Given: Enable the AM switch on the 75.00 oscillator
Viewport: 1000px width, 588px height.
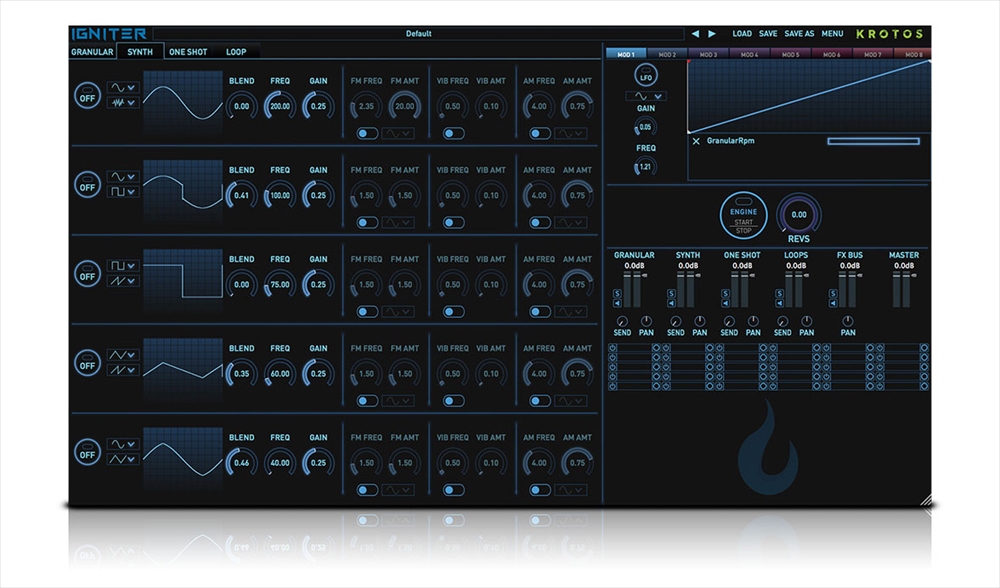Looking at the screenshot, I should point(540,312).
